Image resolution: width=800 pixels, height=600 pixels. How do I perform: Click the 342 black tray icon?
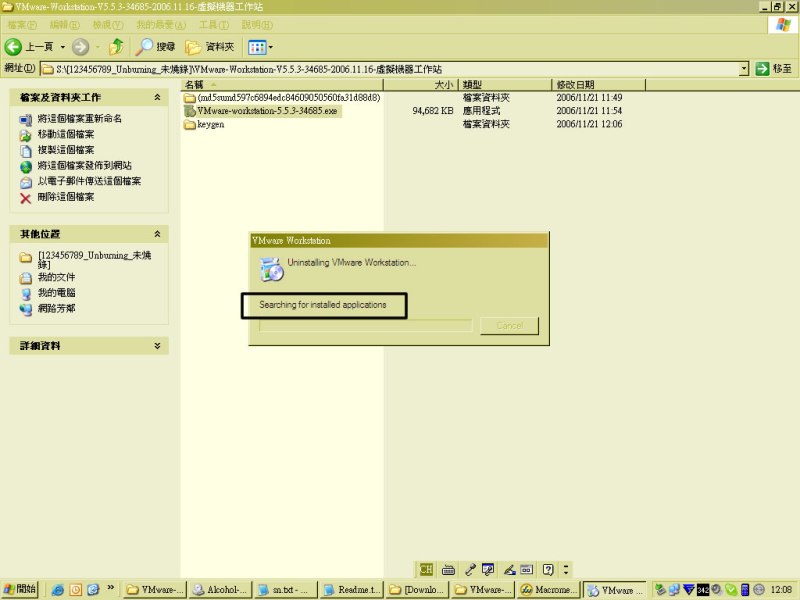point(703,590)
